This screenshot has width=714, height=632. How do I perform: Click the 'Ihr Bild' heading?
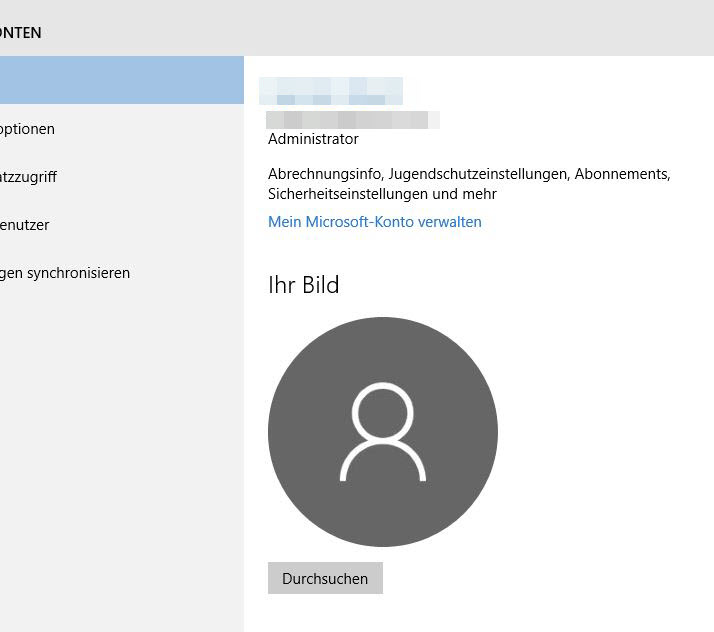point(304,285)
